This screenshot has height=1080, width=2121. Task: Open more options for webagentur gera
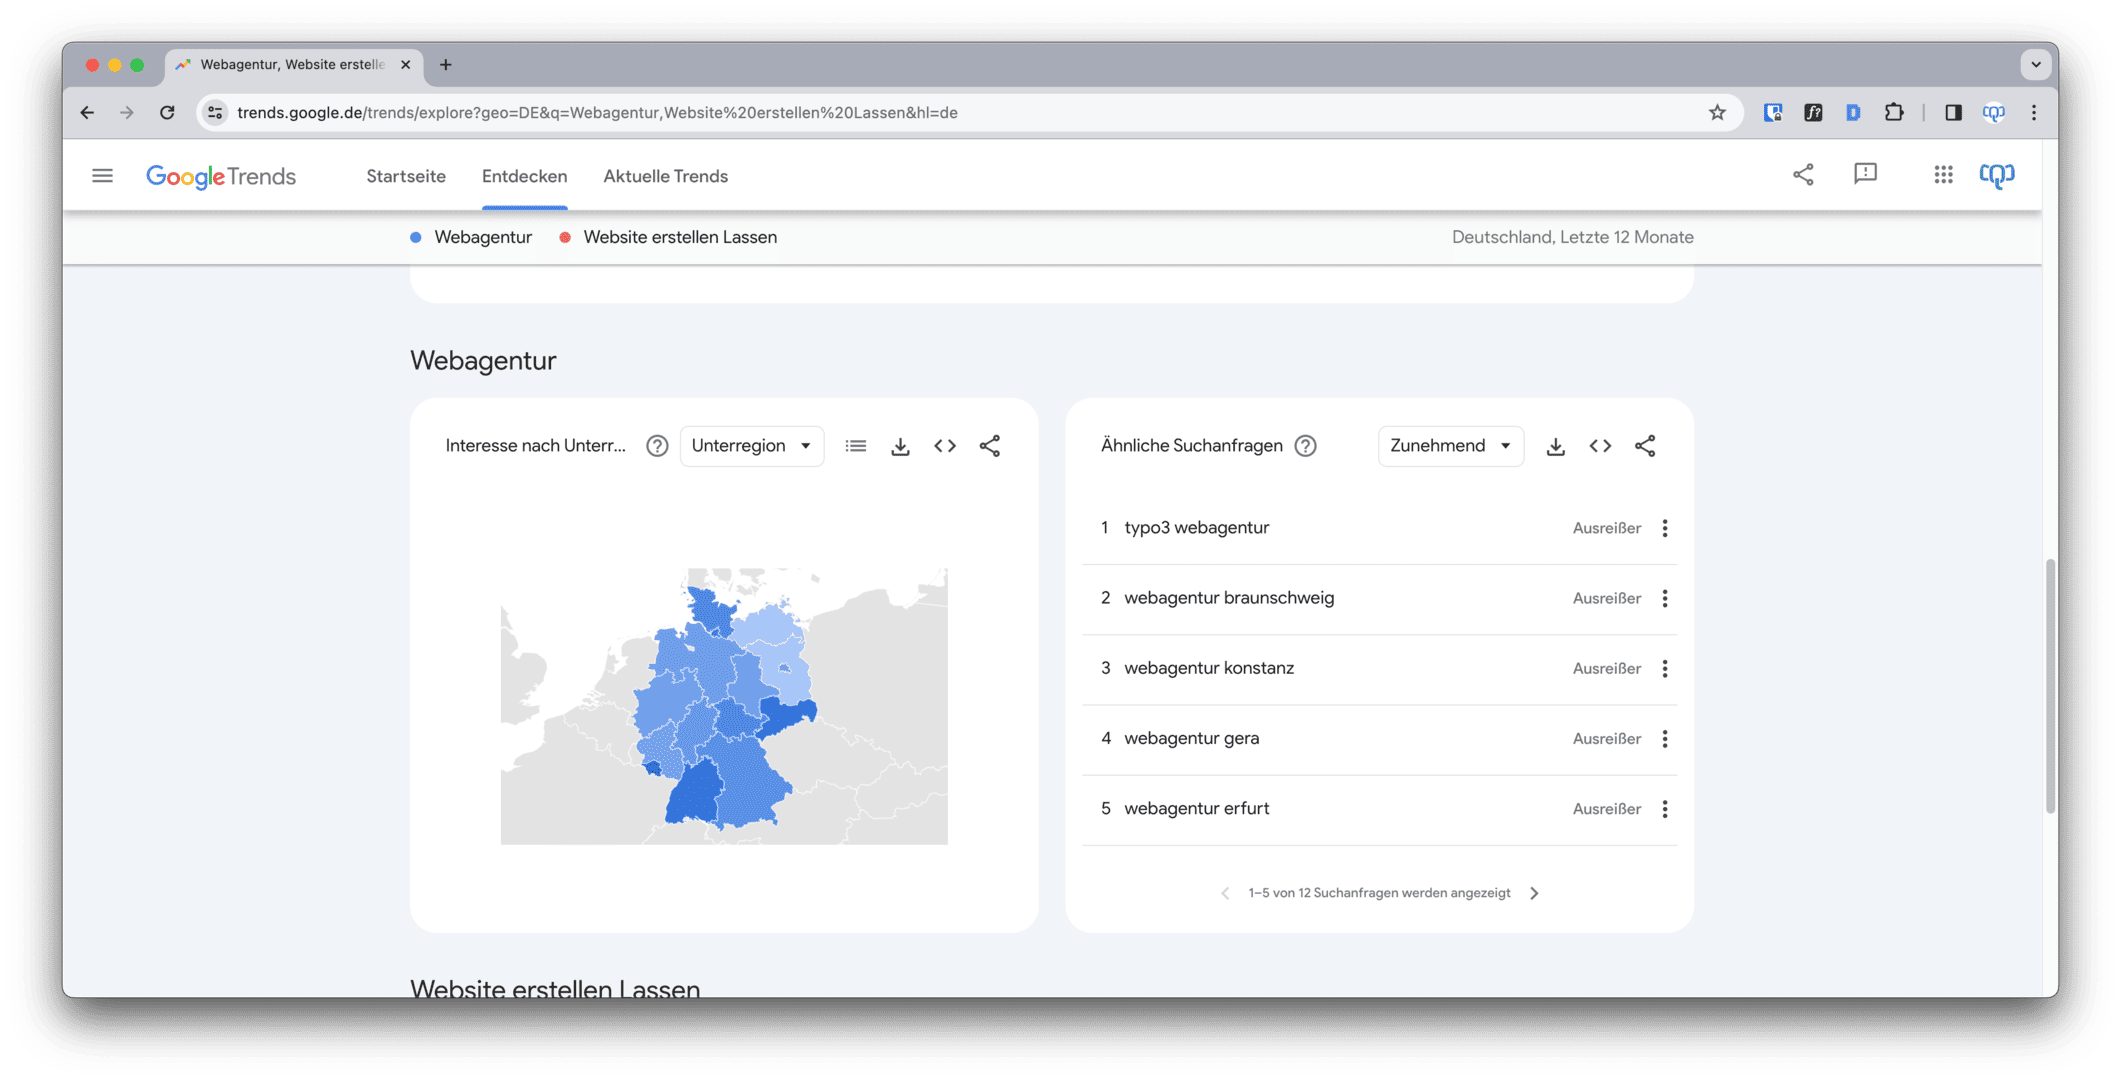pos(1665,738)
